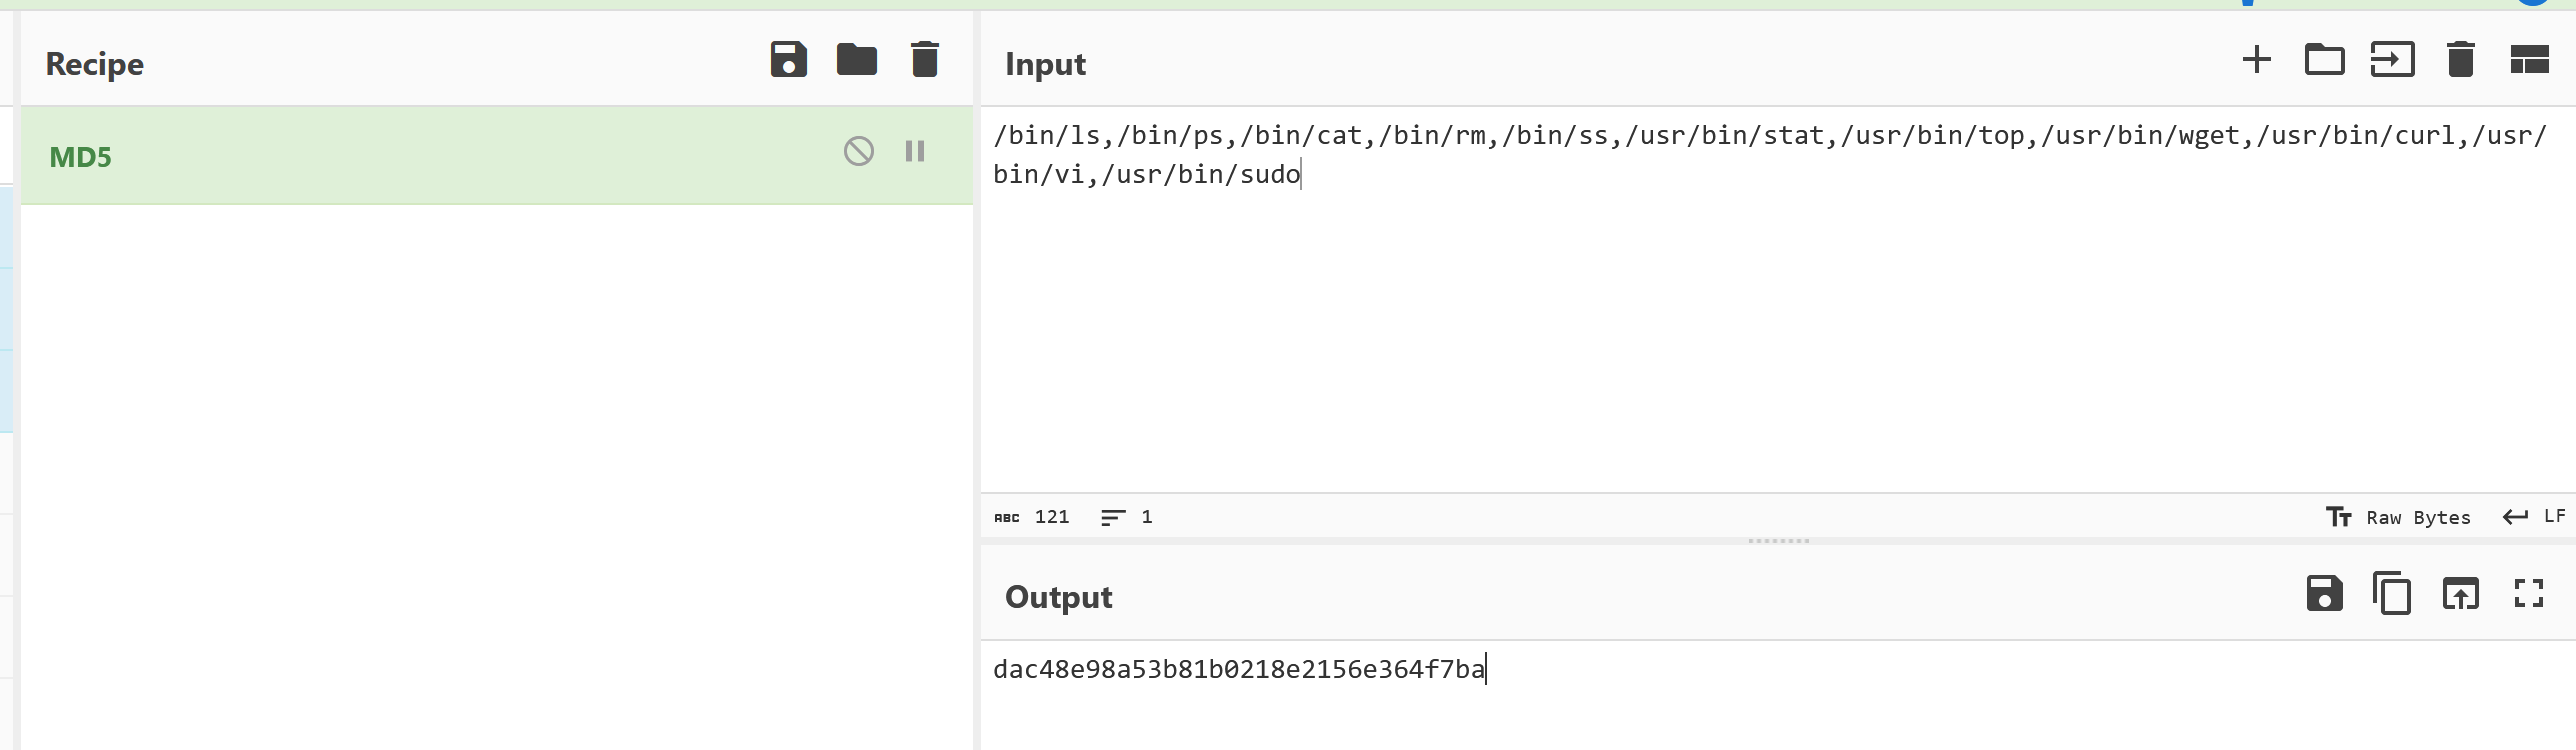Maximise the output pane
Screen dimensions: 2576x750
point(2529,594)
